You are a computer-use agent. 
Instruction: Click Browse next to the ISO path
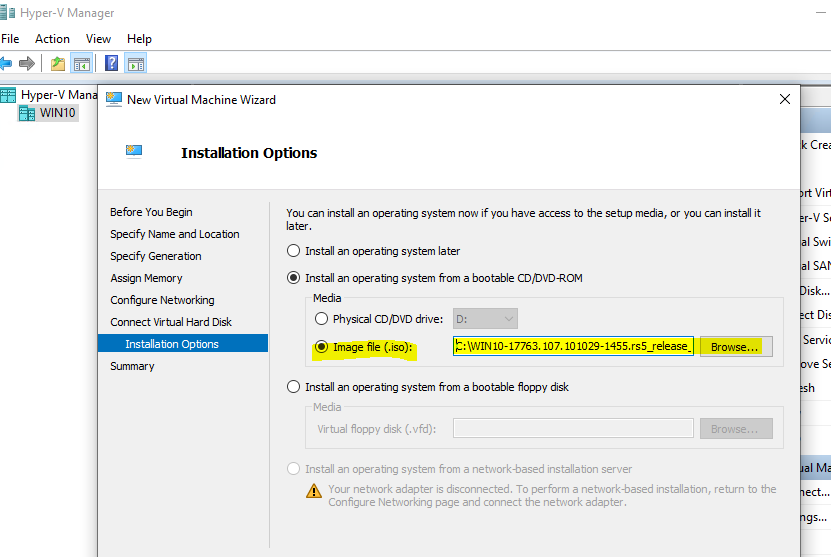tap(736, 347)
